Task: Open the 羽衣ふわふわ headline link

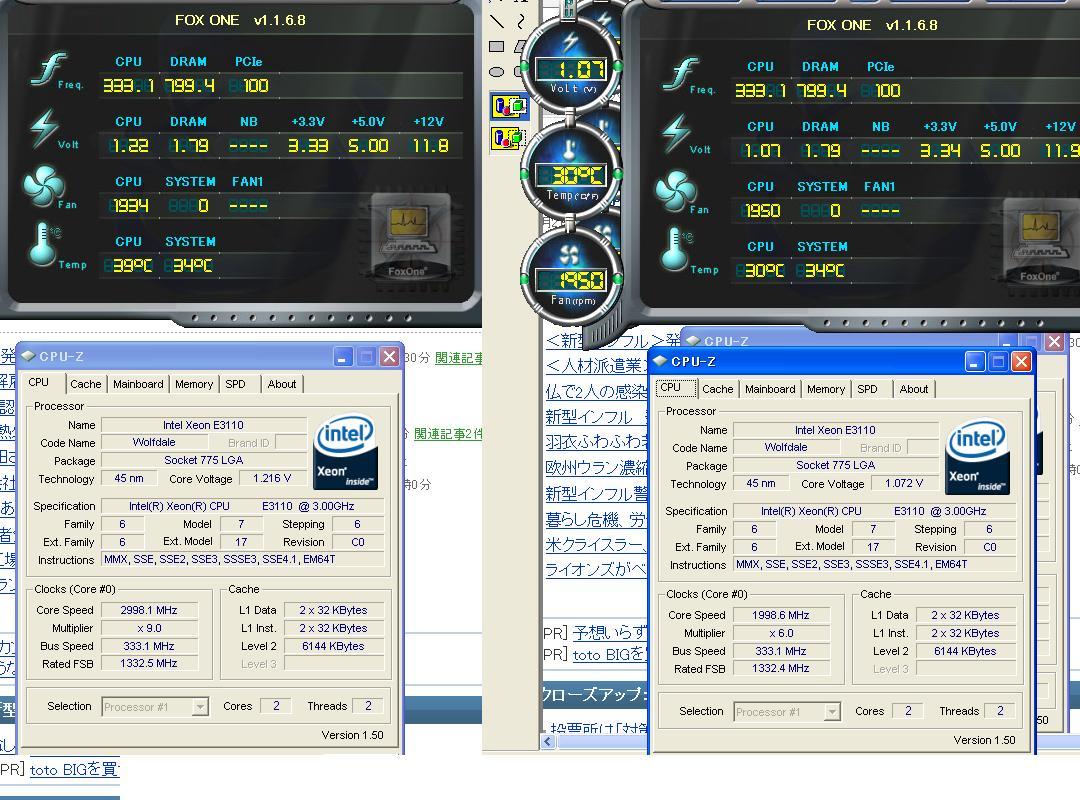Action: pyautogui.click(x=596, y=442)
